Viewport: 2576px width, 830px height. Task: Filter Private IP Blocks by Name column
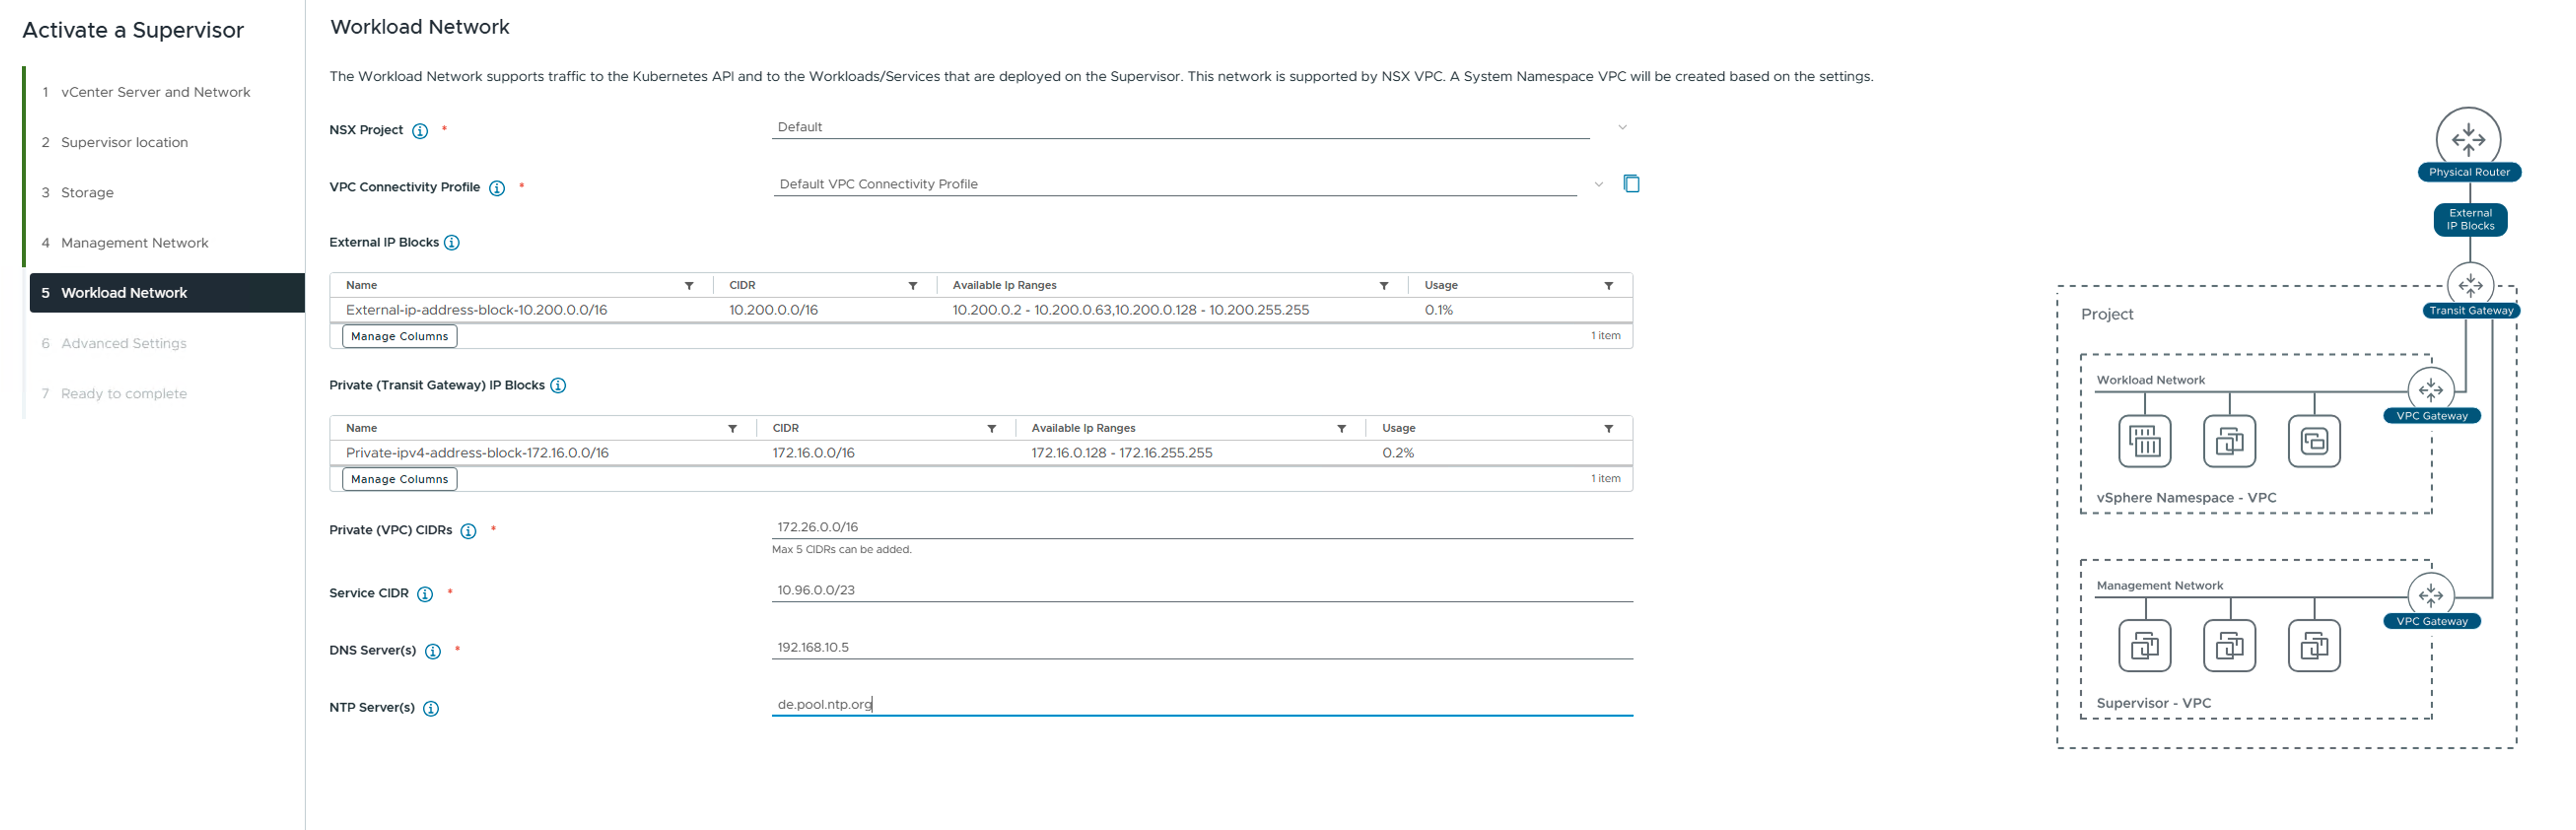(733, 429)
